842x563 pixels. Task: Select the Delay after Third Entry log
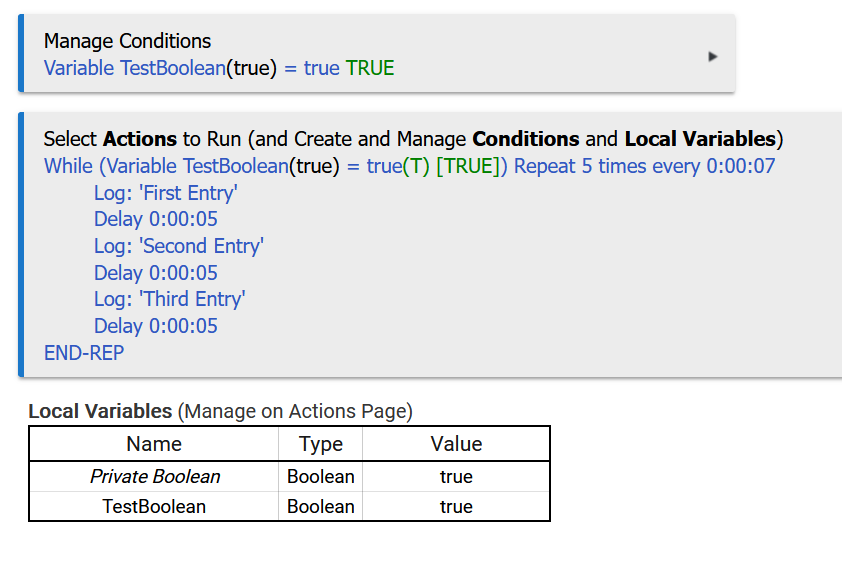tap(155, 326)
